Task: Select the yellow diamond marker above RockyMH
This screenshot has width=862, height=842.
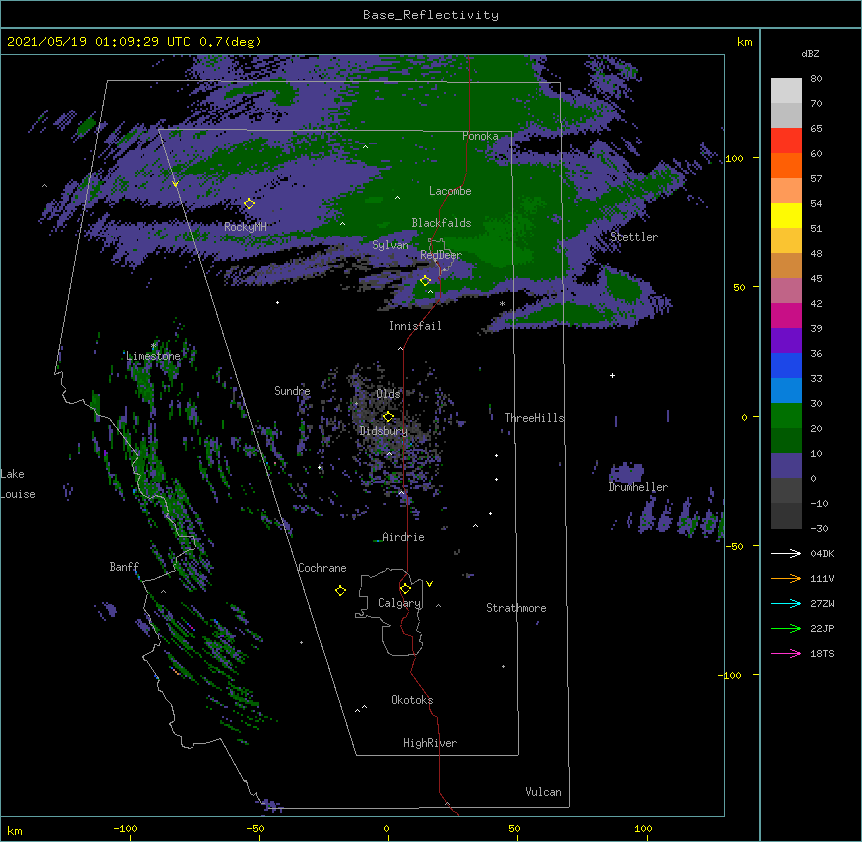Action: pos(249,203)
